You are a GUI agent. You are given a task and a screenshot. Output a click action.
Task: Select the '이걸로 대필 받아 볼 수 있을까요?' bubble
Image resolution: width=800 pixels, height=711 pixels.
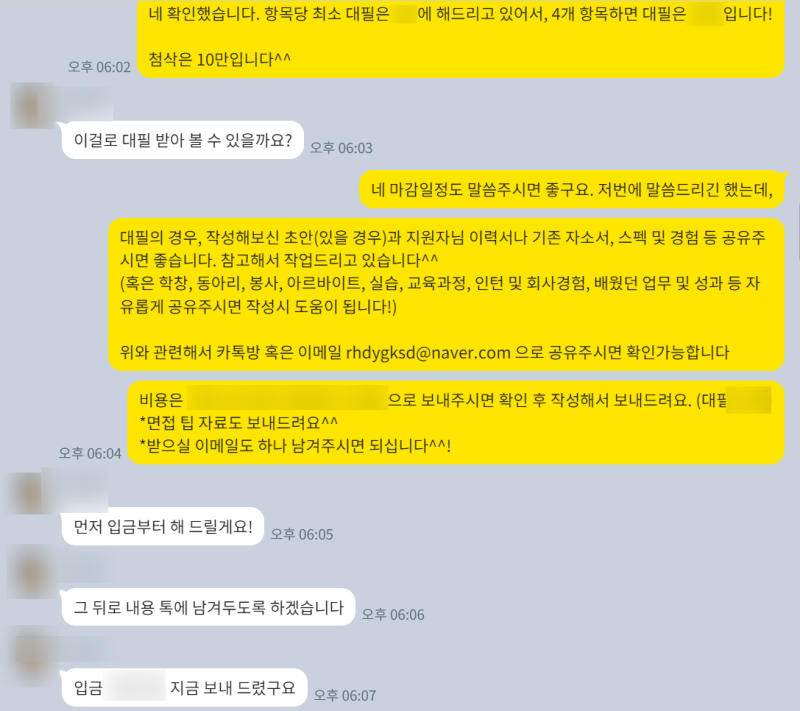(x=183, y=140)
